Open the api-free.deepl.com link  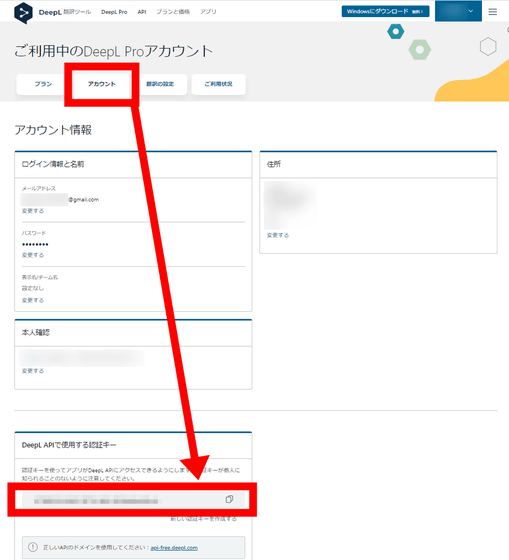pyautogui.click(x=174, y=548)
